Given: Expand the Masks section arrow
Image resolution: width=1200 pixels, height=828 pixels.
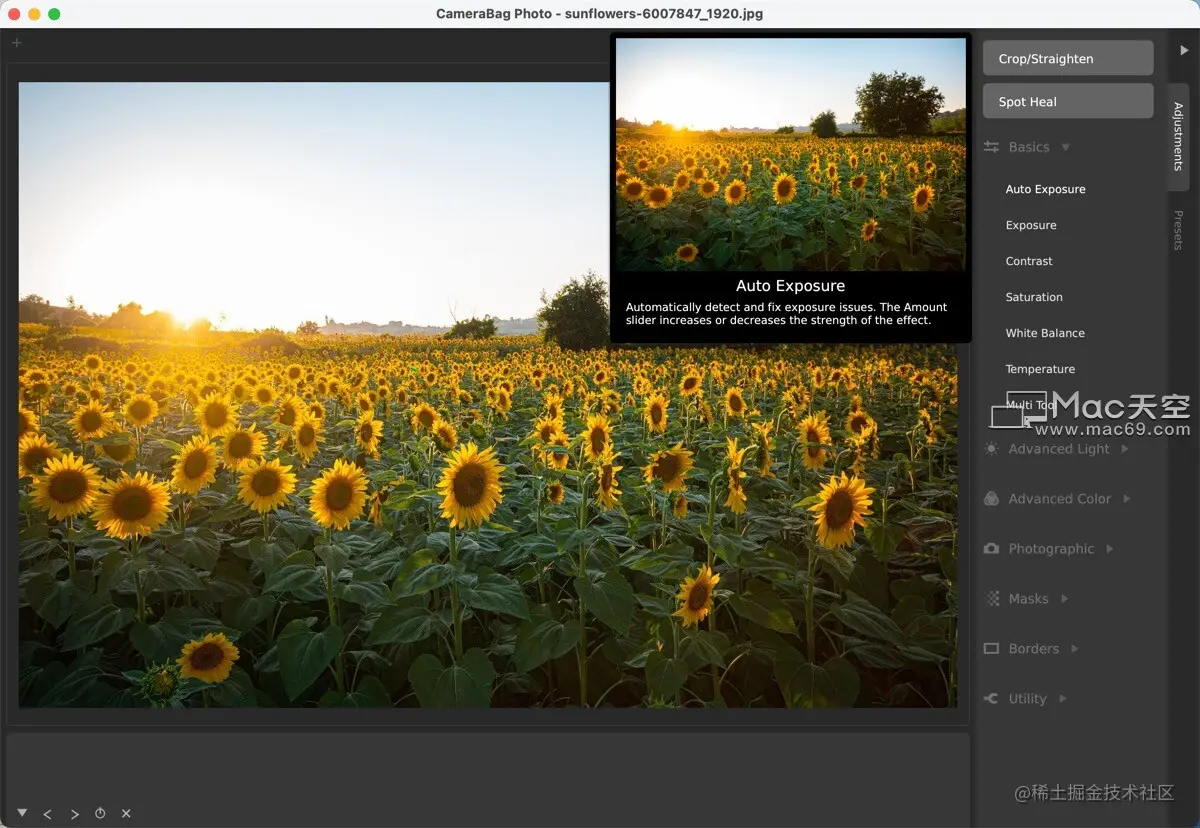Looking at the screenshot, I should point(1064,599).
